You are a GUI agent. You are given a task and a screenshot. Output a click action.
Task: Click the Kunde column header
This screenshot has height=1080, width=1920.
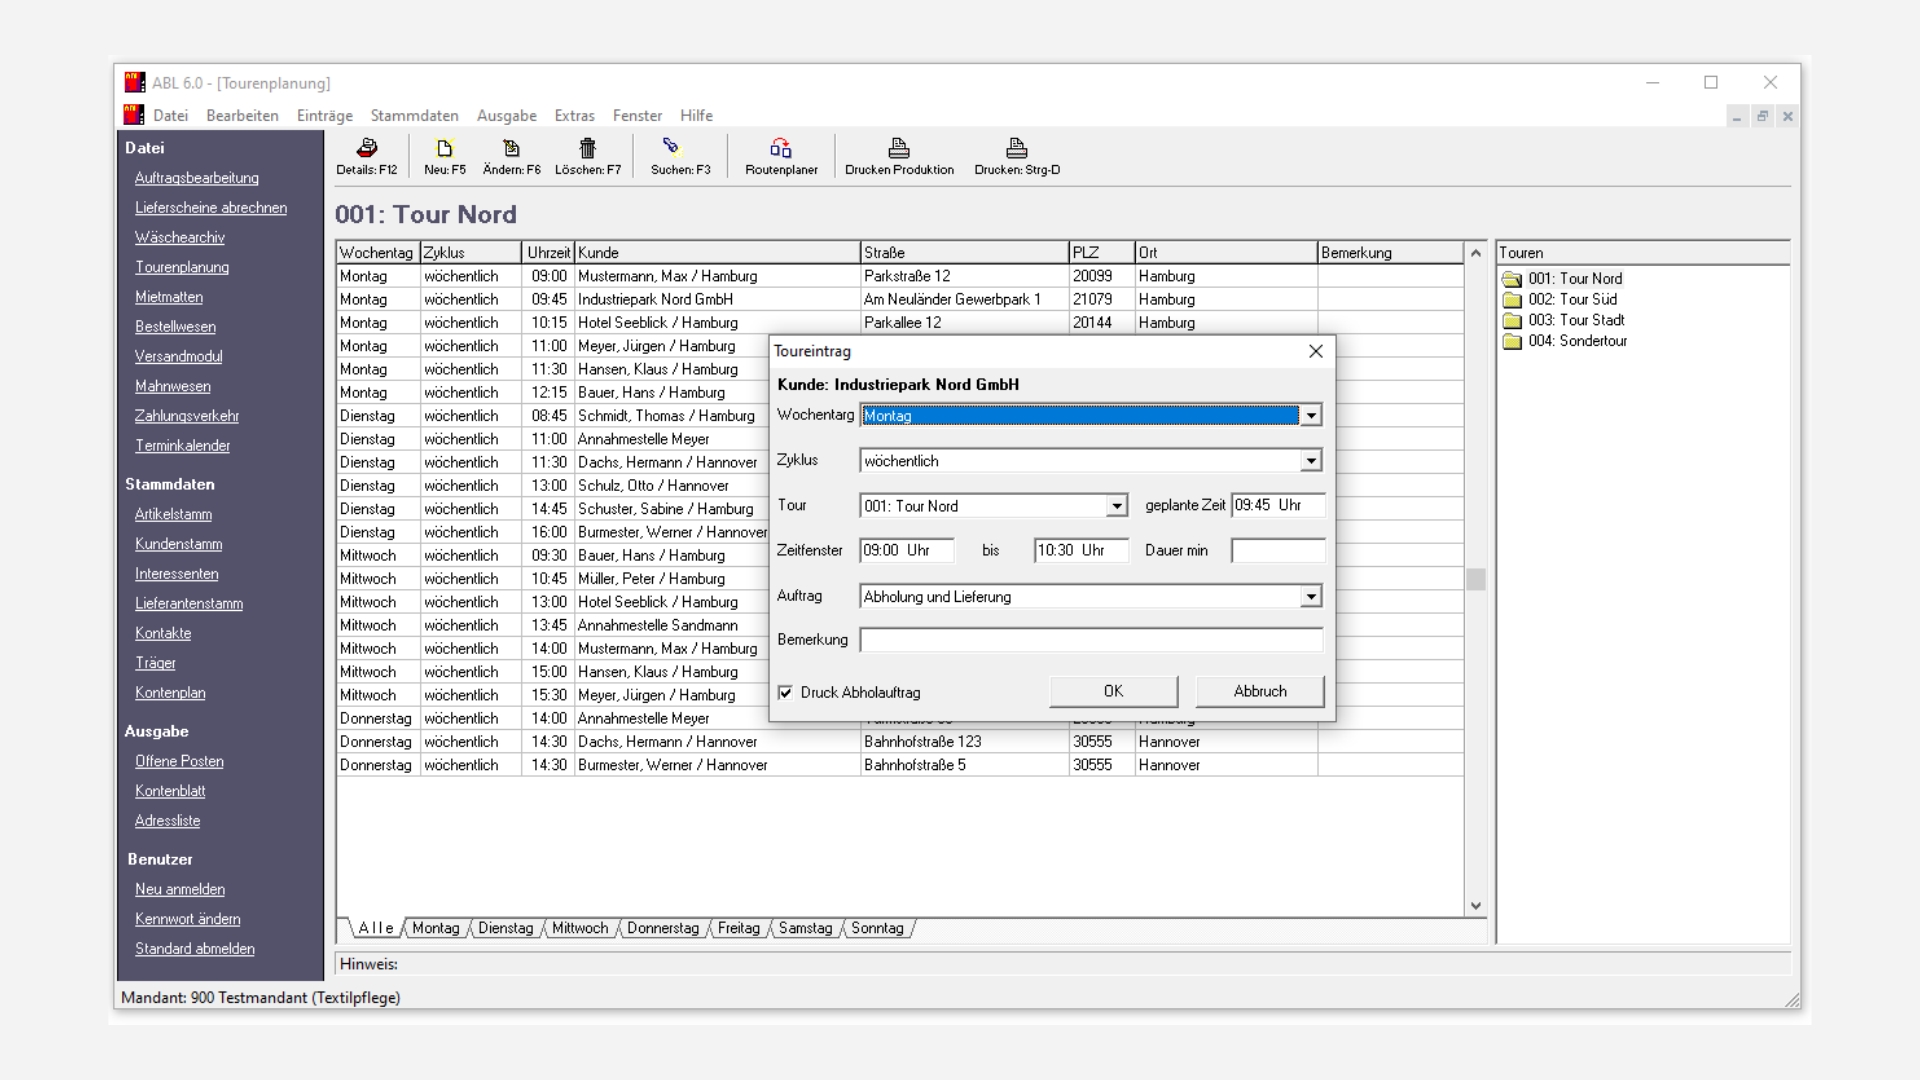[717, 253]
